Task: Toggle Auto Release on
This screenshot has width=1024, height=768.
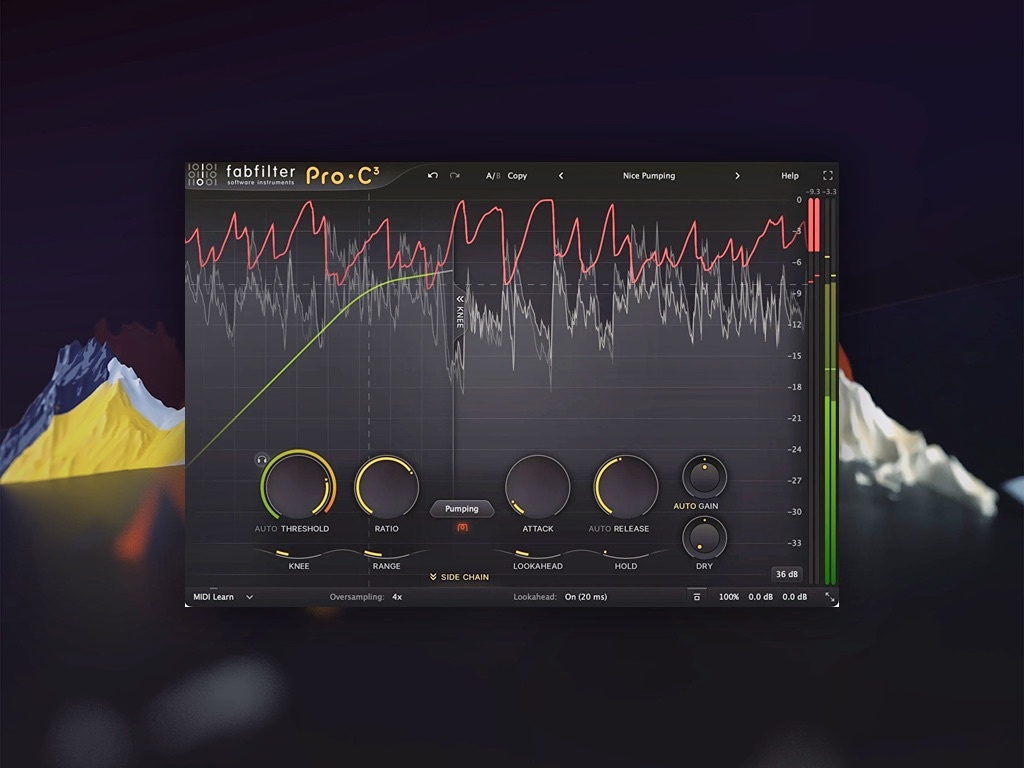Action: coord(599,529)
